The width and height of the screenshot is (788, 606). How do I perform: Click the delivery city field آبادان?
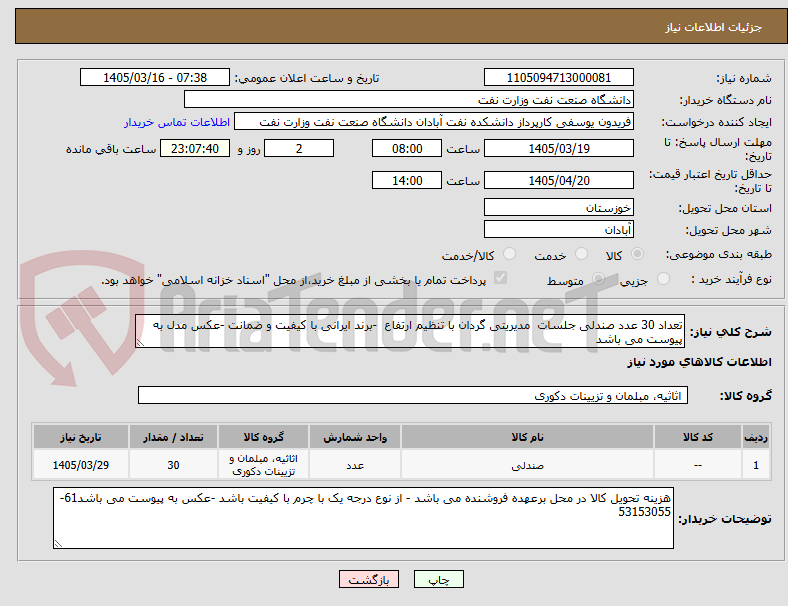(558, 229)
